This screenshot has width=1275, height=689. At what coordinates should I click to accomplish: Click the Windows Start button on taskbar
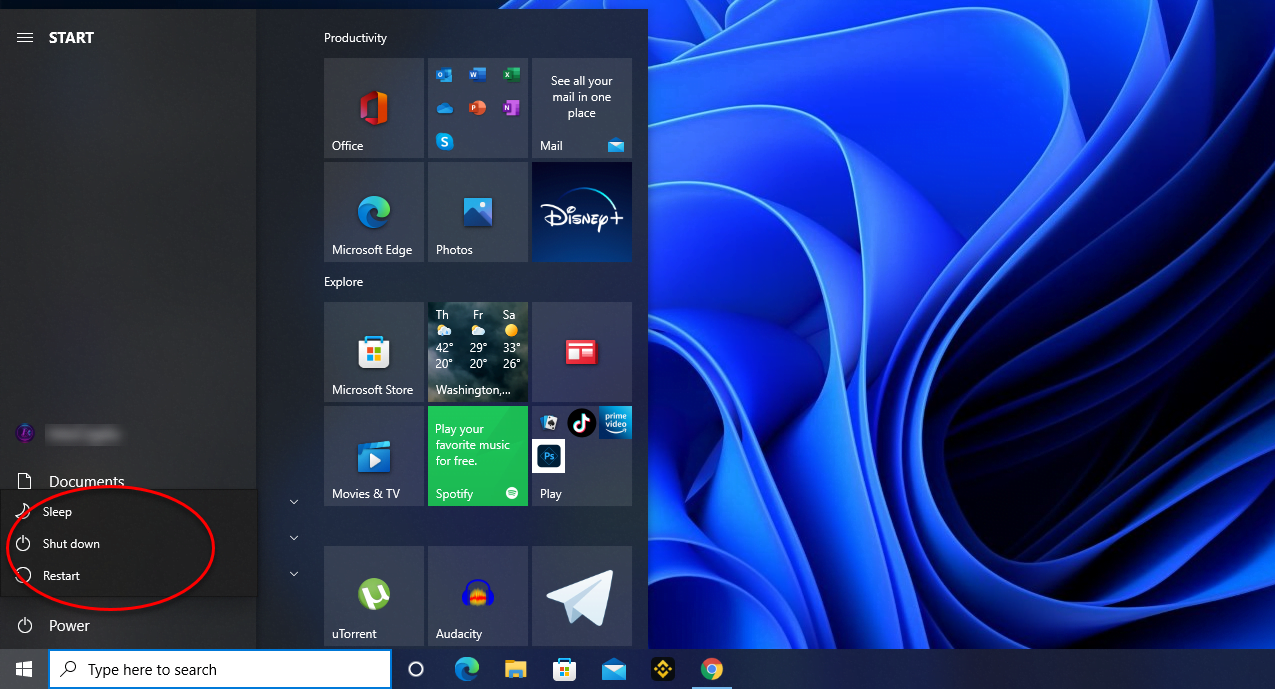(x=24, y=669)
